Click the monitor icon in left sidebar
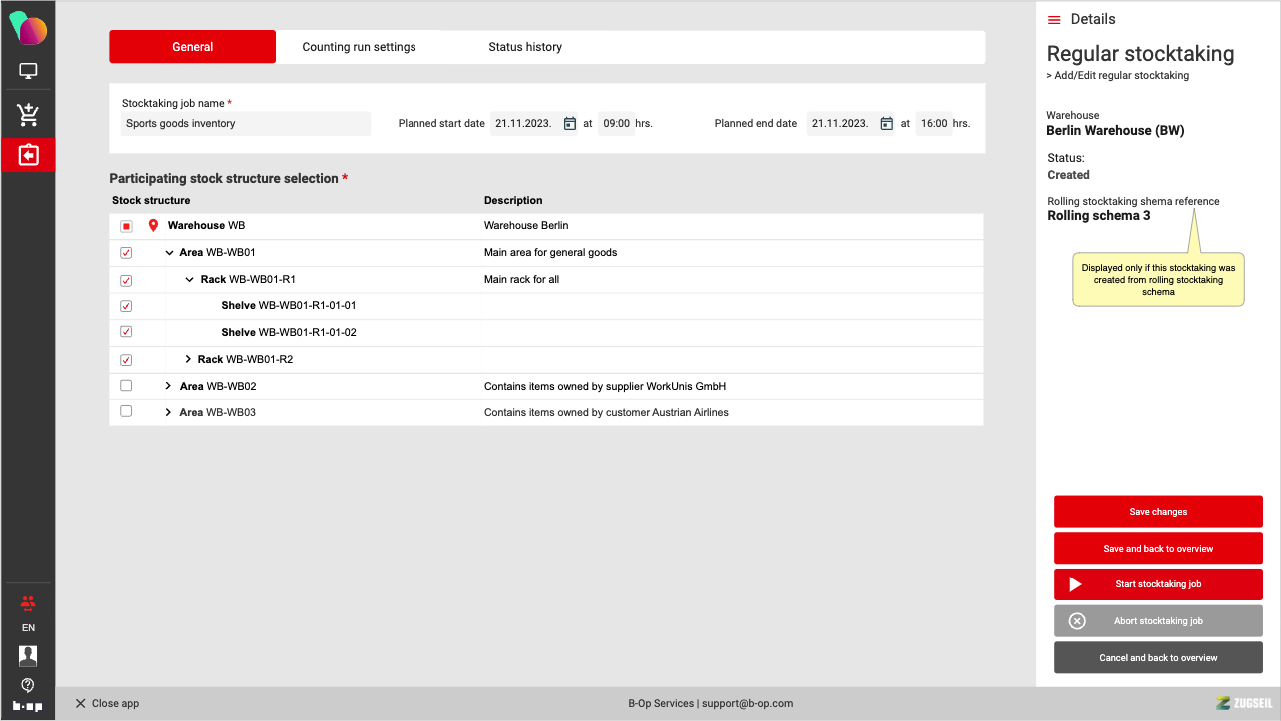Image resolution: width=1281 pixels, height=721 pixels. [x=28, y=72]
